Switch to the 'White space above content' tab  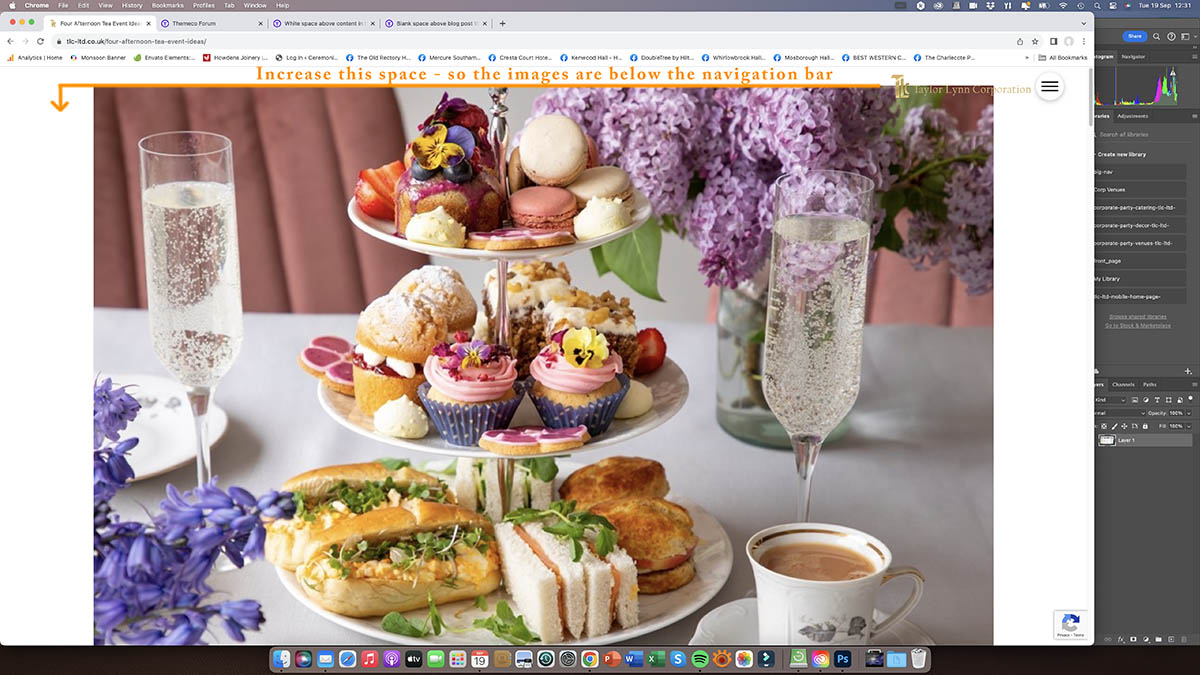(324, 23)
